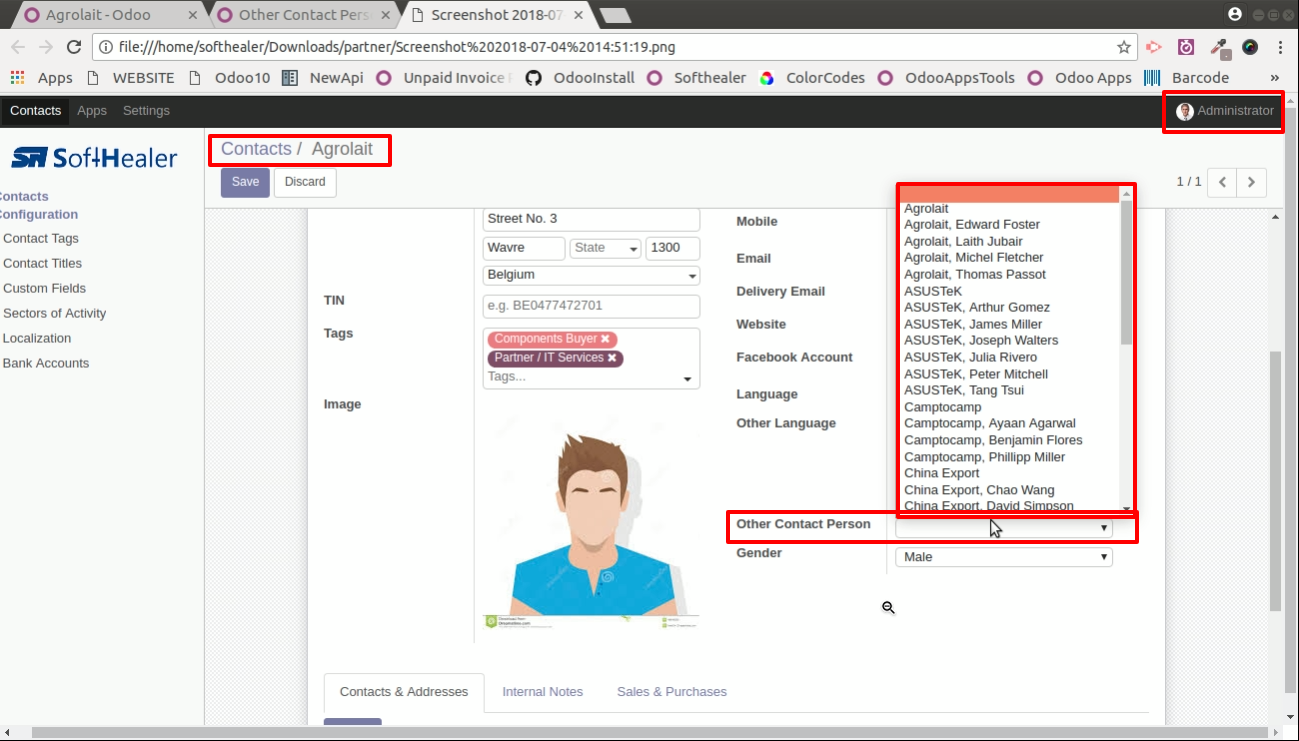The width and height of the screenshot is (1299, 741).
Task: Open a new browser tab
Action: click(615, 15)
